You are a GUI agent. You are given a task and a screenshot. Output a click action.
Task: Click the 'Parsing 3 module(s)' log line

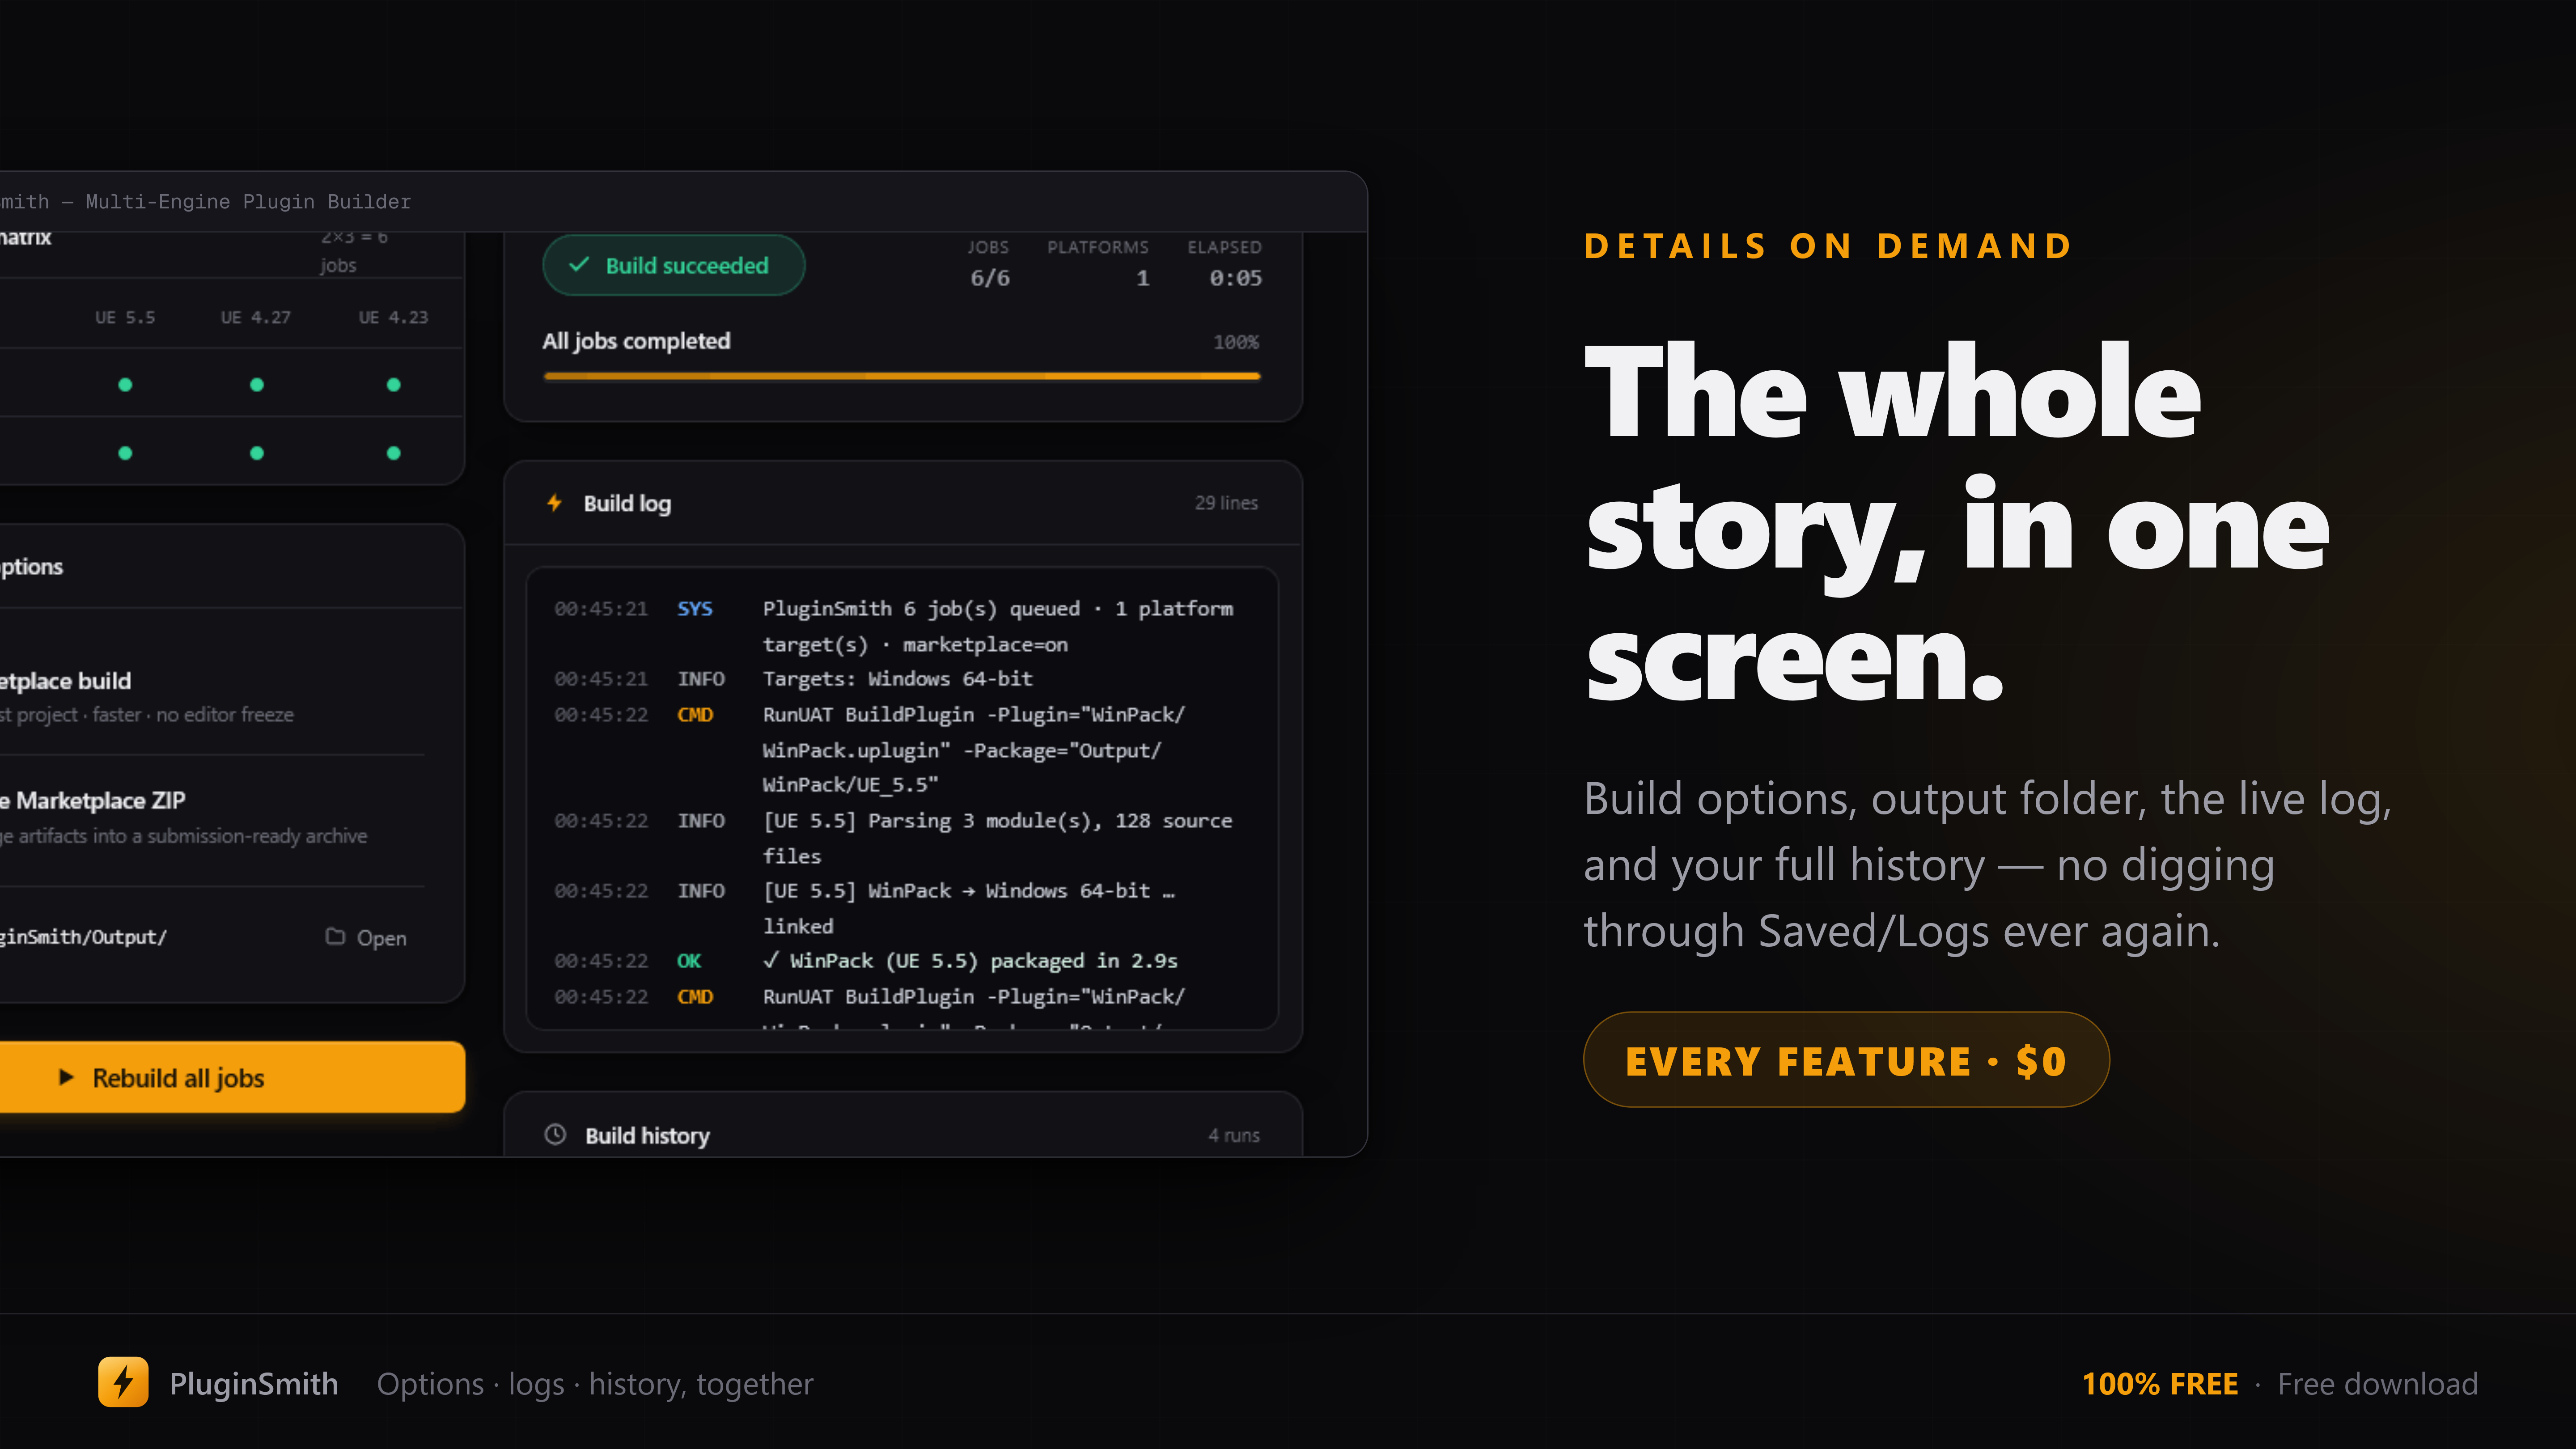tap(894, 838)
